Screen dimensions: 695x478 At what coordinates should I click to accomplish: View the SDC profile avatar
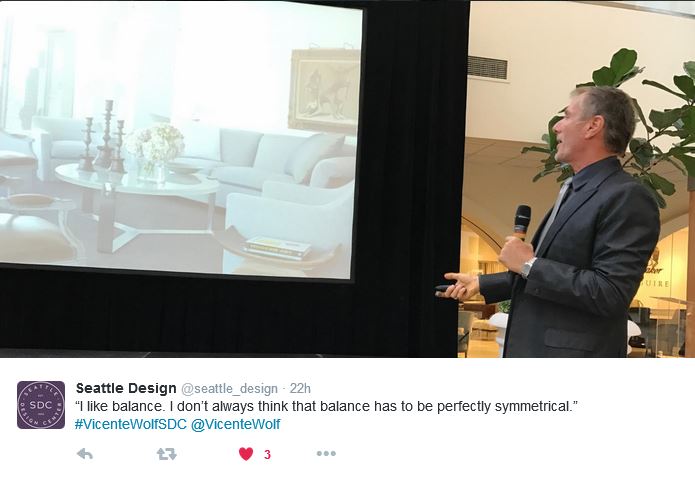point(41,405)
